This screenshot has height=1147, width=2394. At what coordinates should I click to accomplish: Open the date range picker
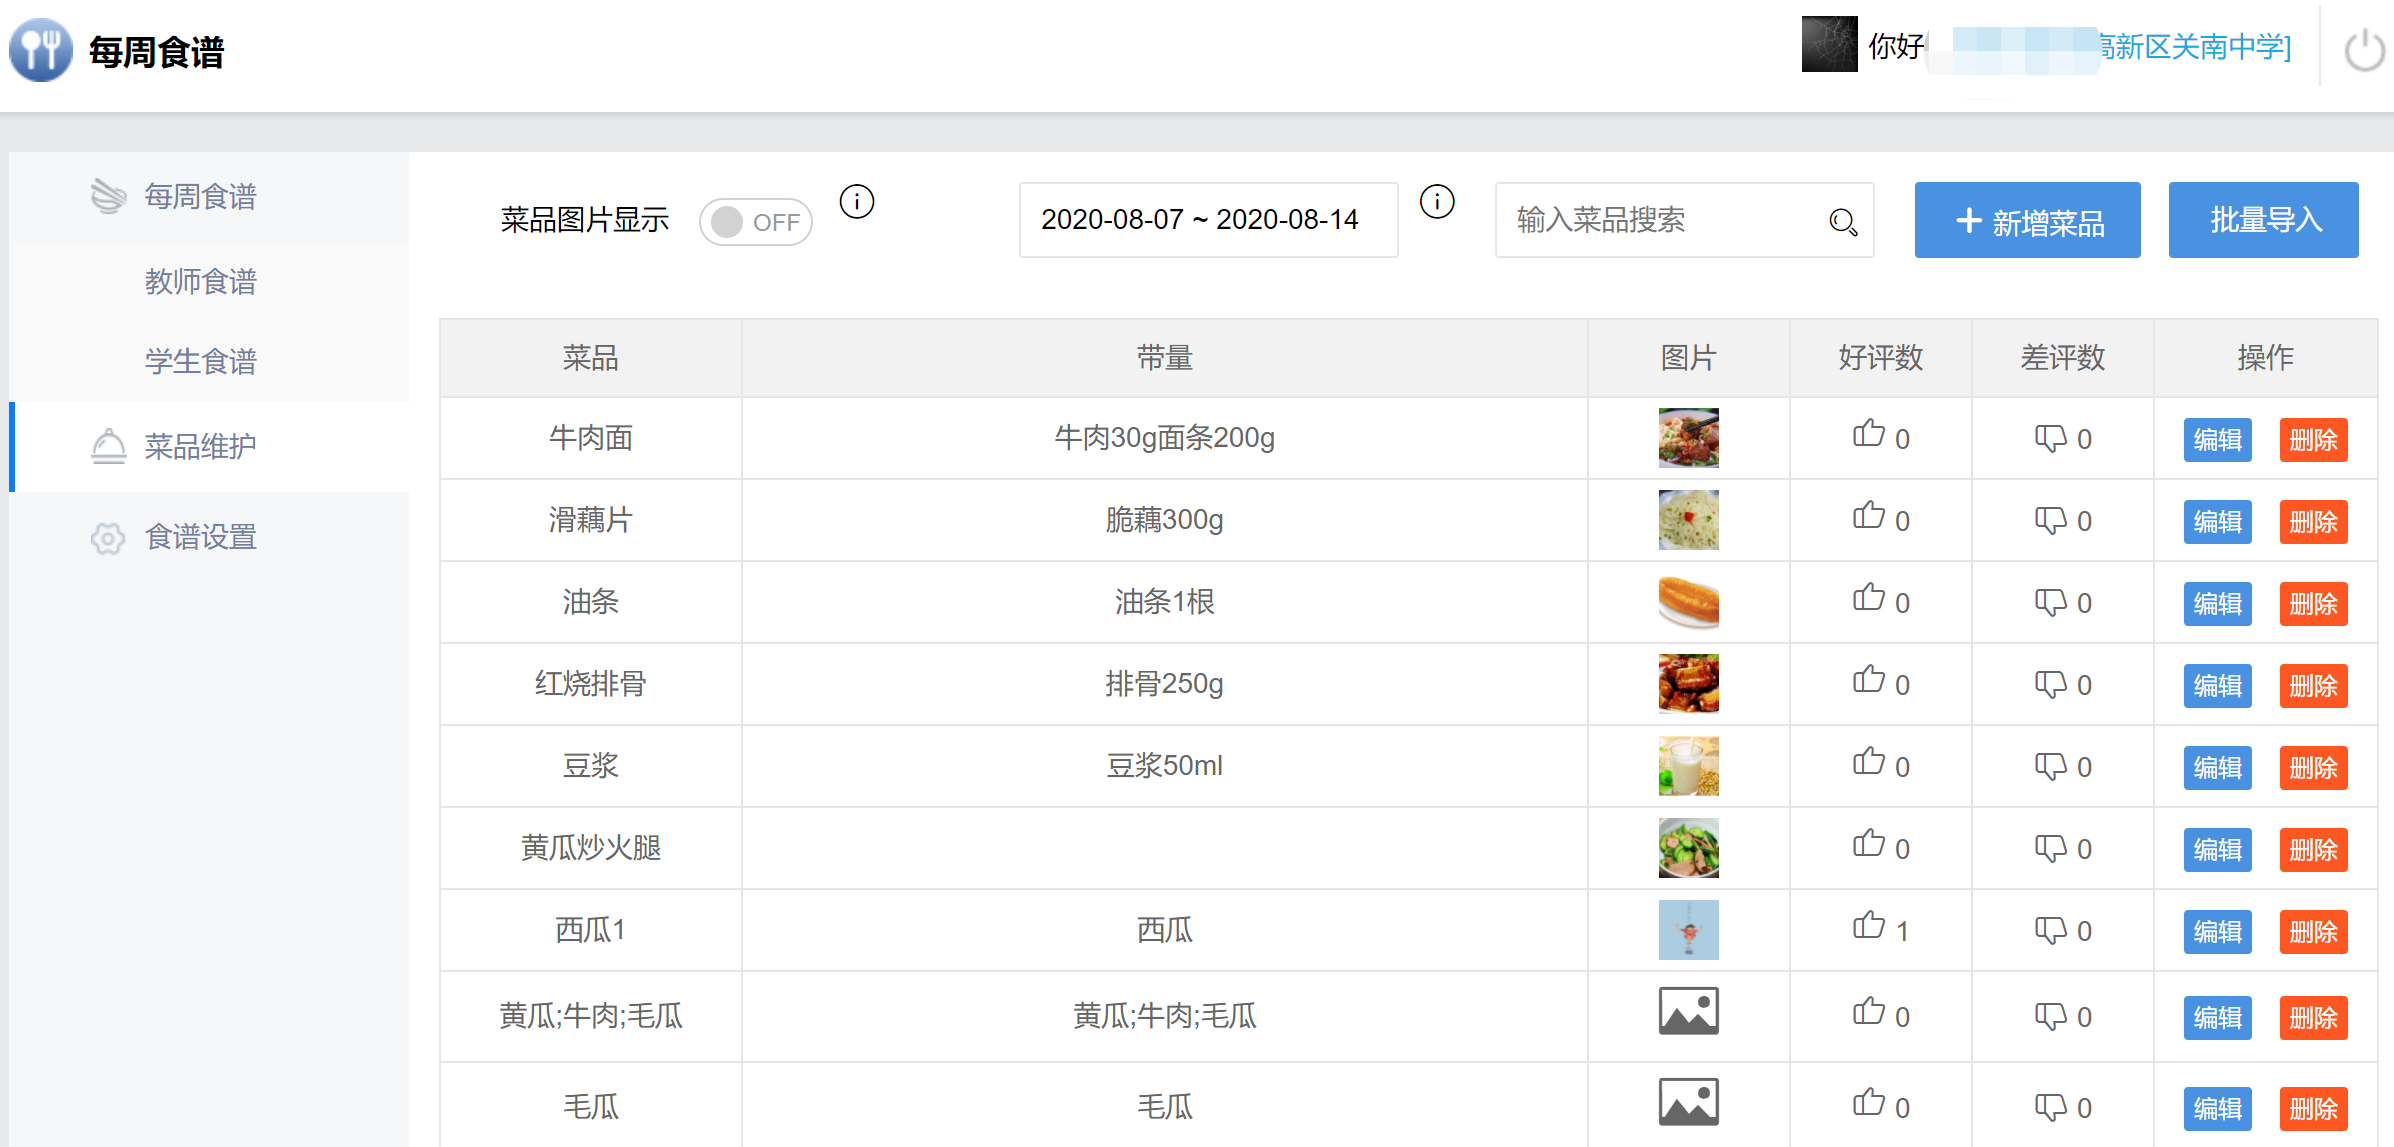coord(1208,220)
